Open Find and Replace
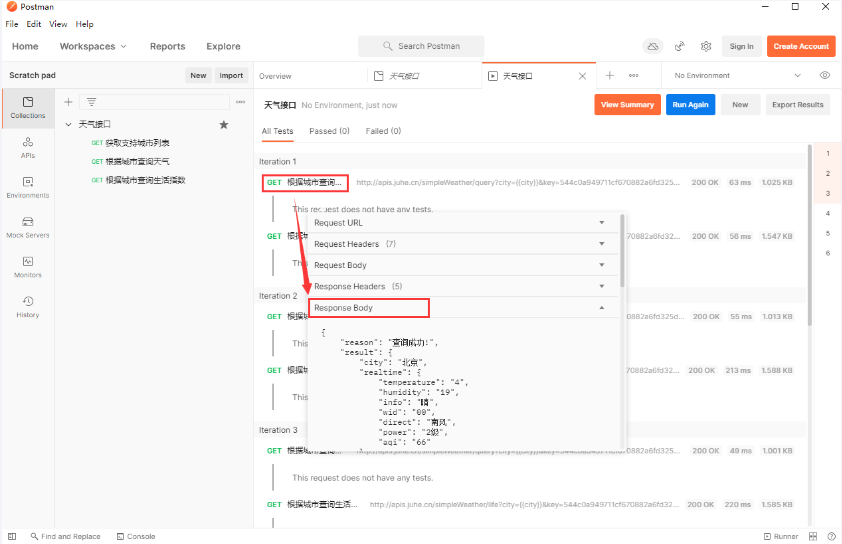 coord(66,536)
